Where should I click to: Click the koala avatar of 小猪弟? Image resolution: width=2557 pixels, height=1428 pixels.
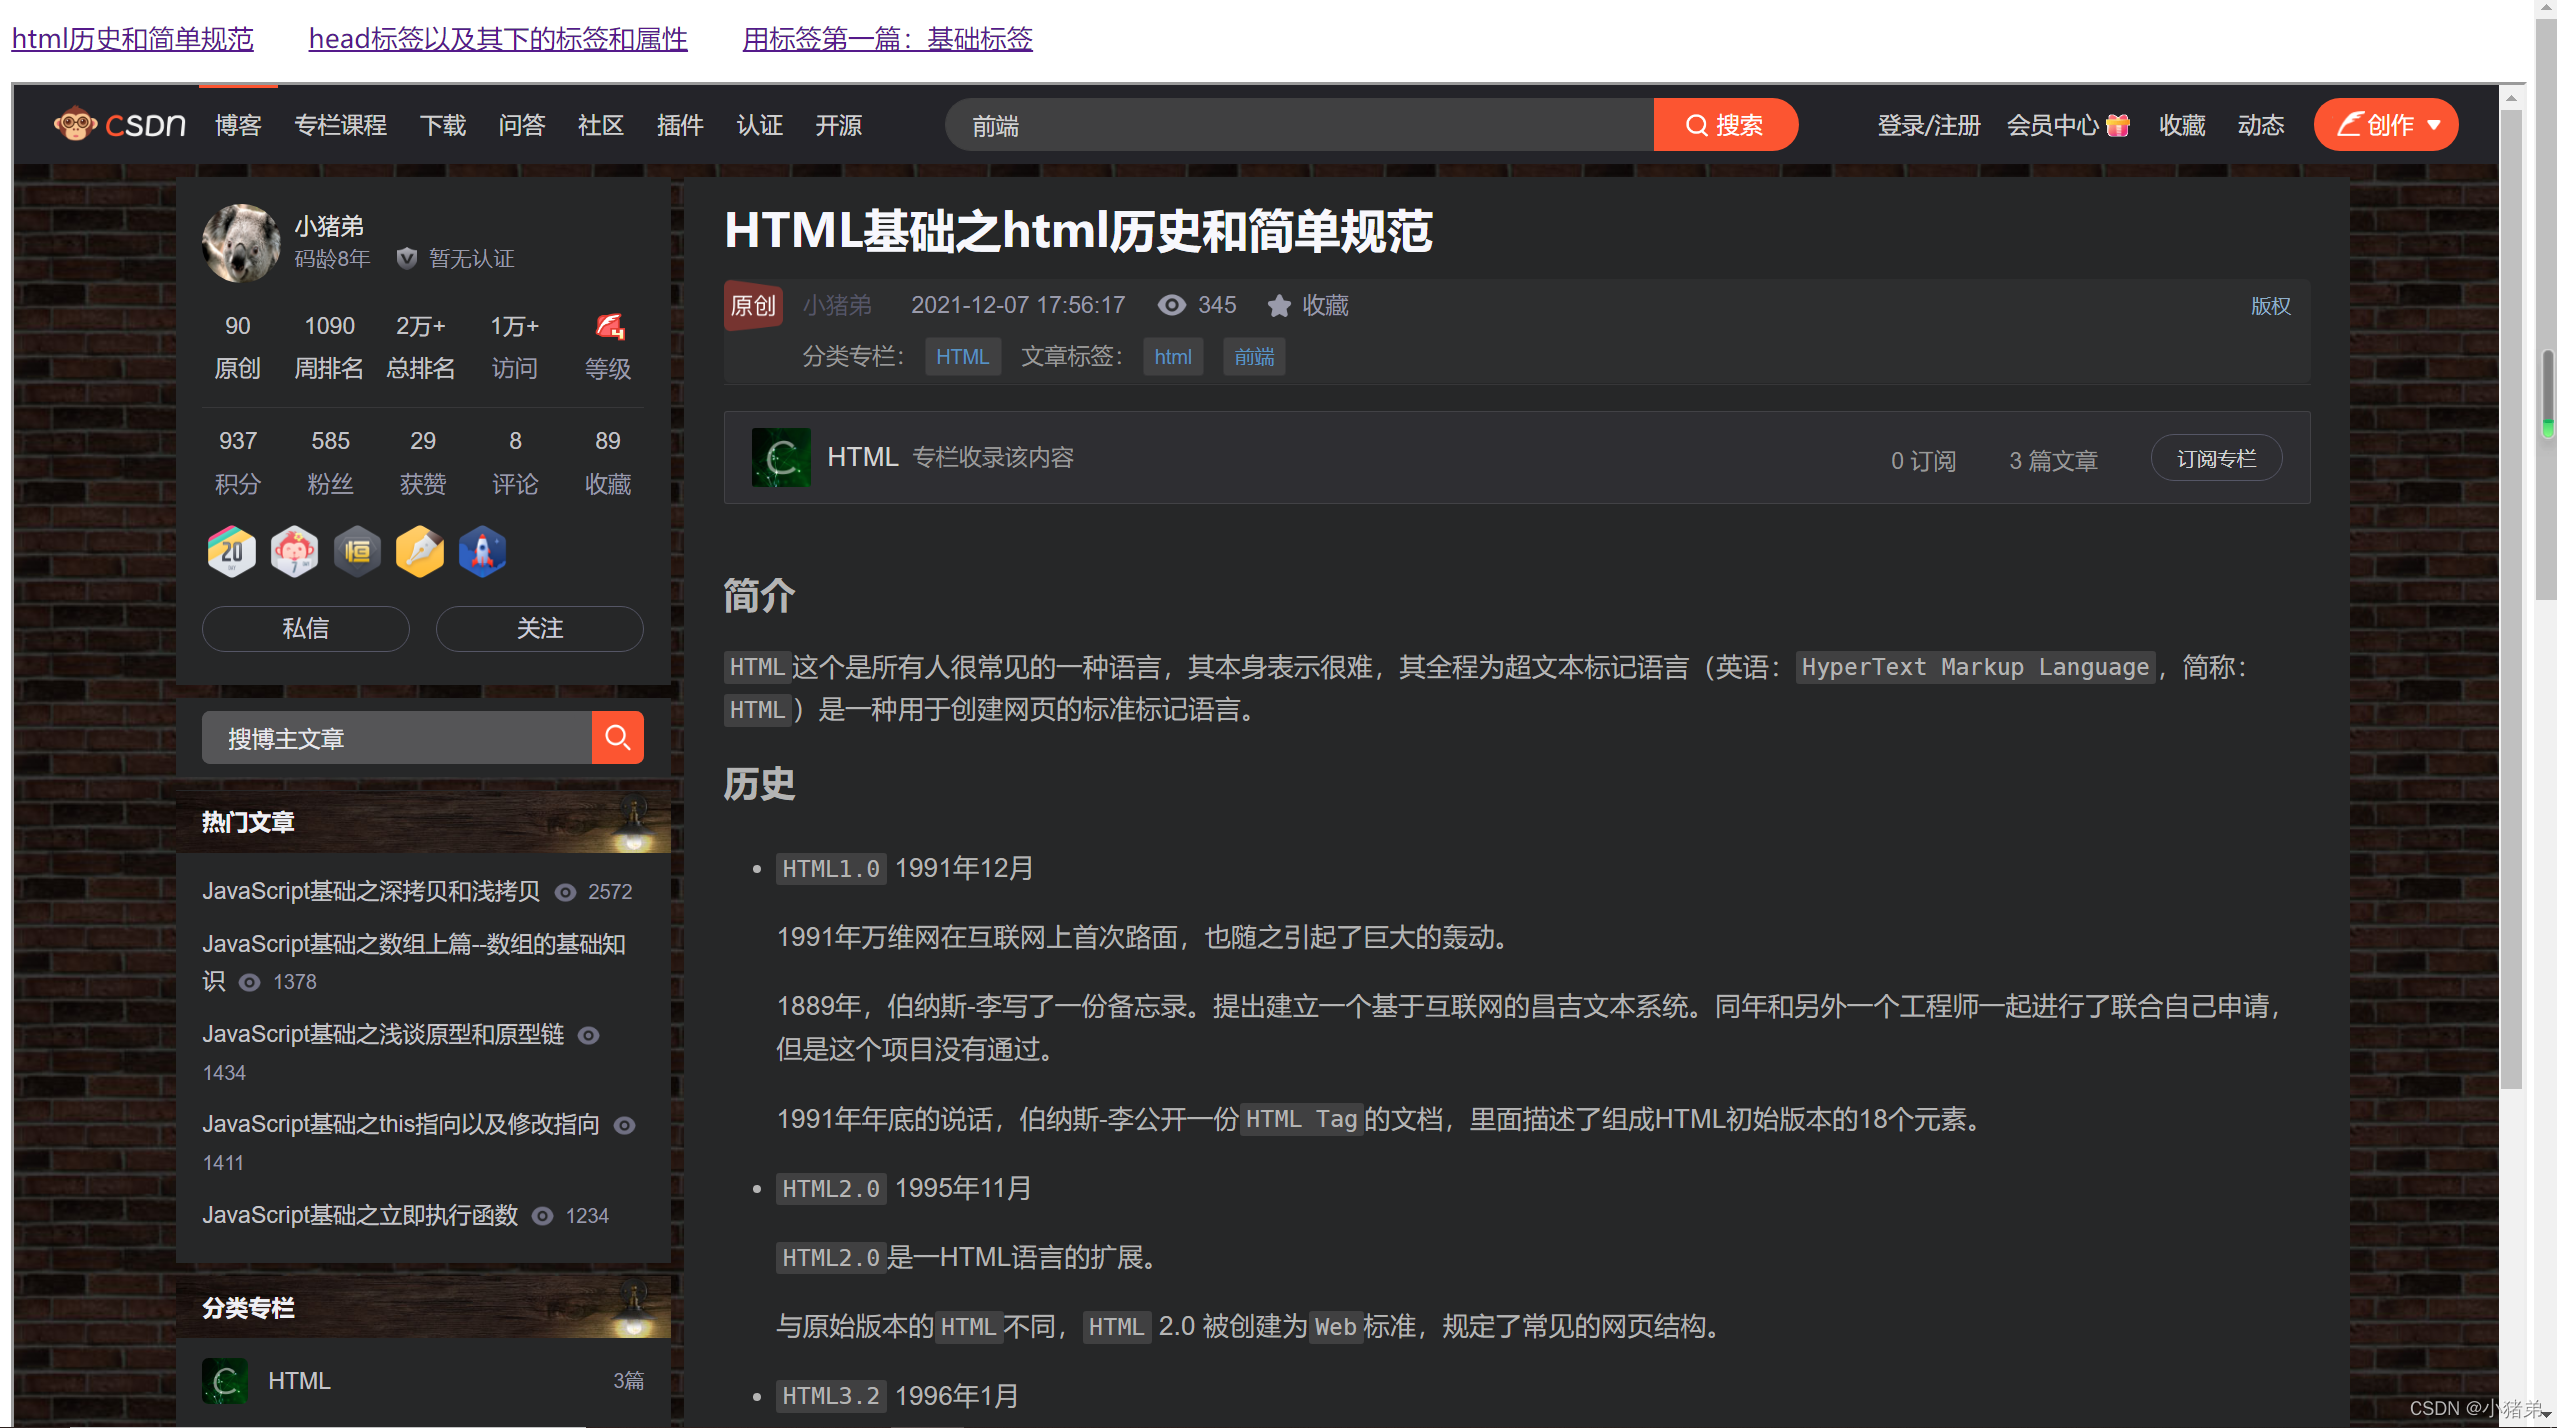pos(242,243)
